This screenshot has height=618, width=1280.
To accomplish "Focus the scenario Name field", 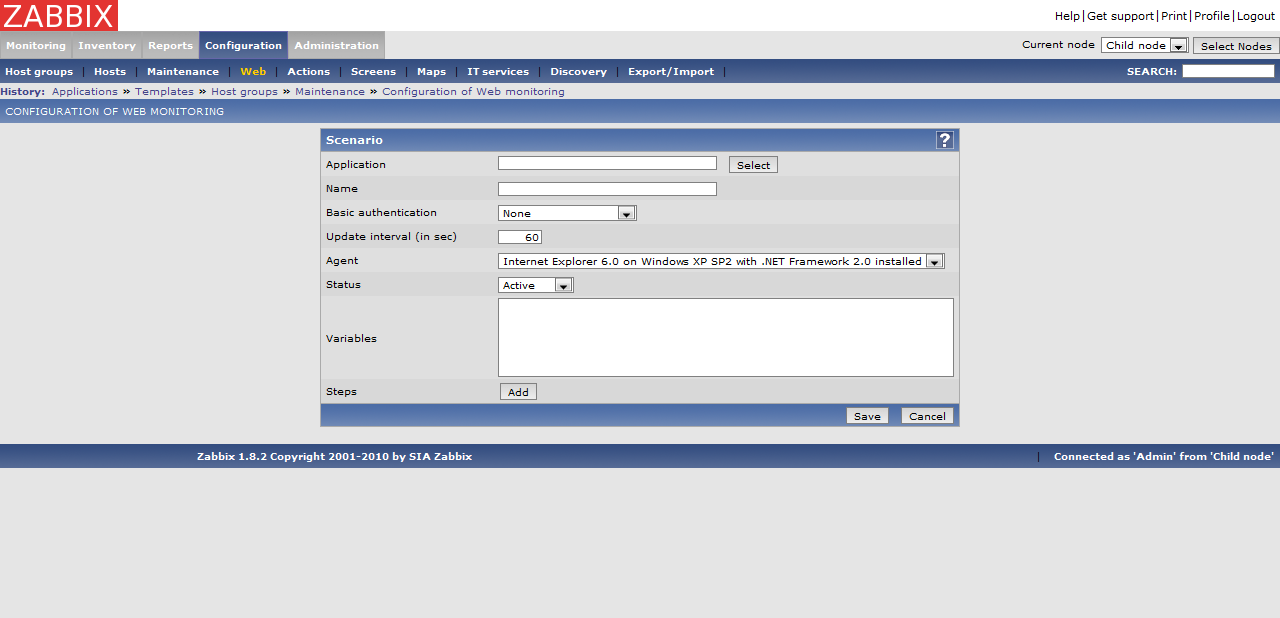I will click(607, 189).
